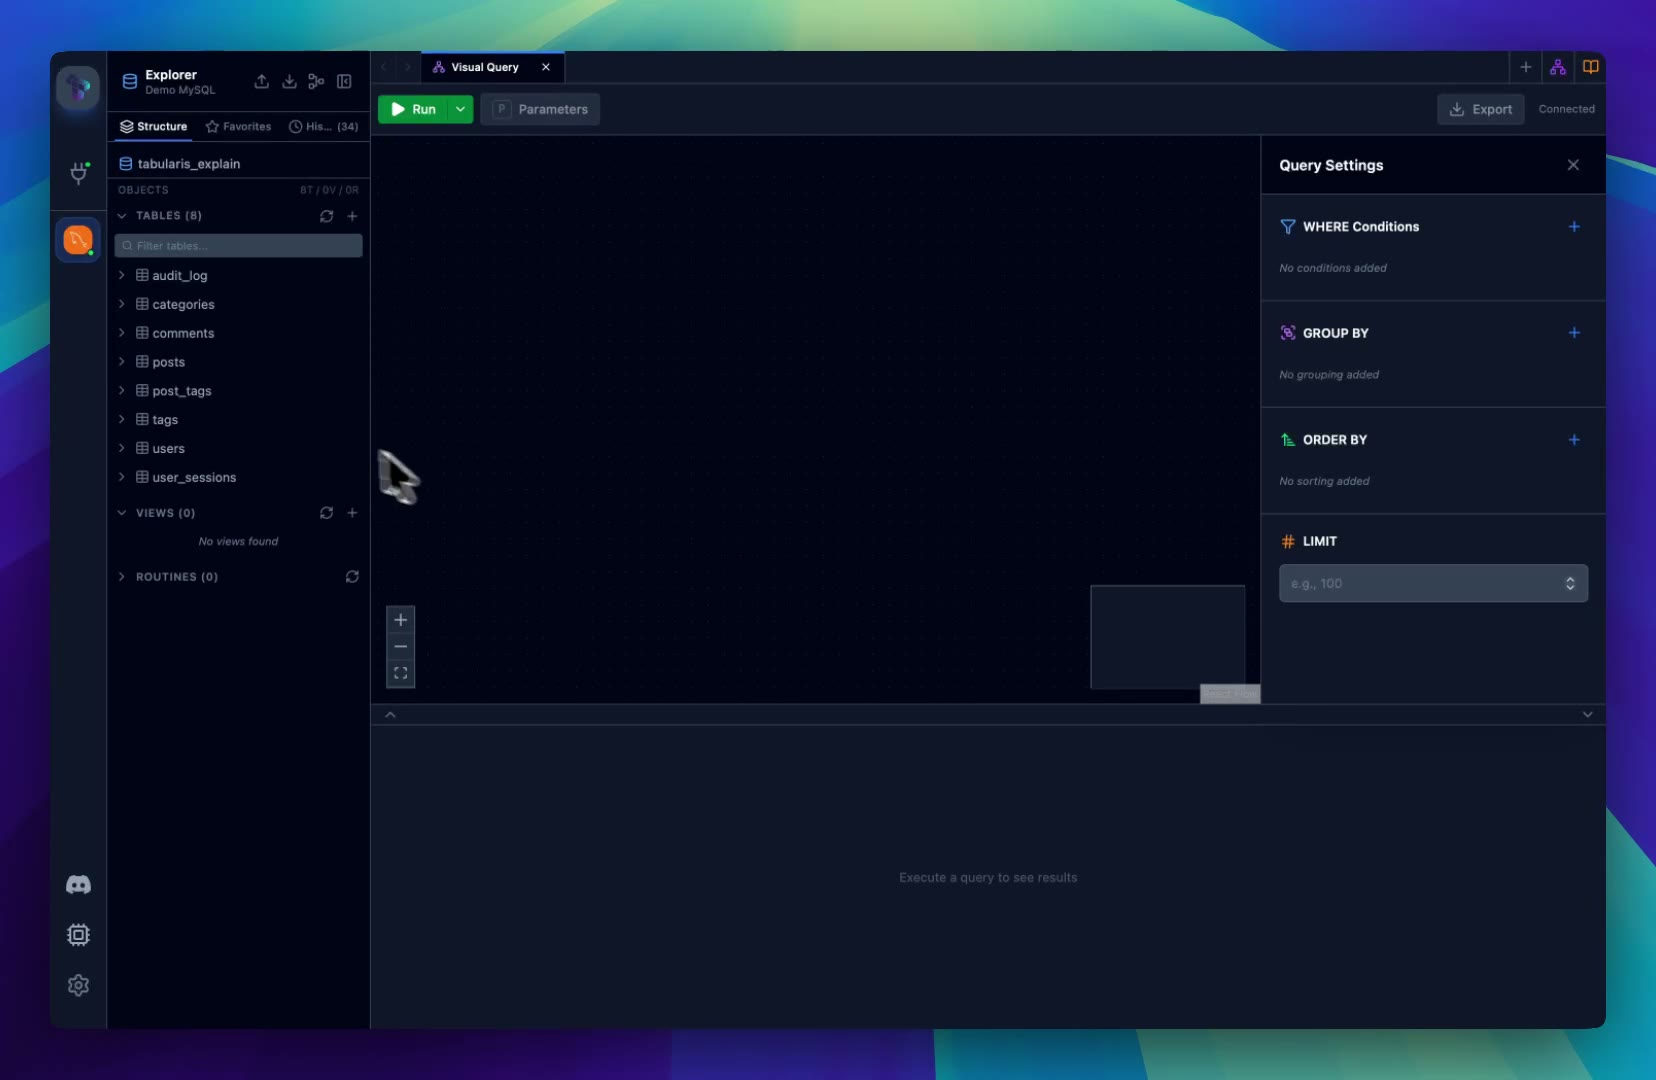Click the refresh tables icon
Viewport: 1656px width, 1080px height.
326,216
